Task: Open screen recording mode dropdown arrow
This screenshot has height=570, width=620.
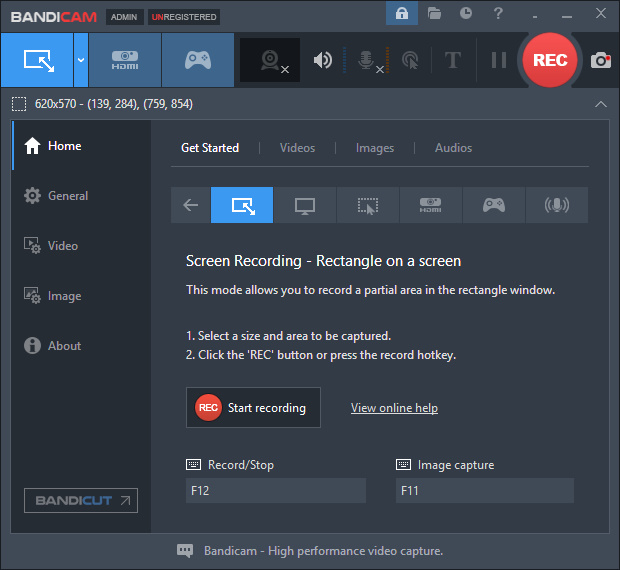Action: (x=81, y=60)
